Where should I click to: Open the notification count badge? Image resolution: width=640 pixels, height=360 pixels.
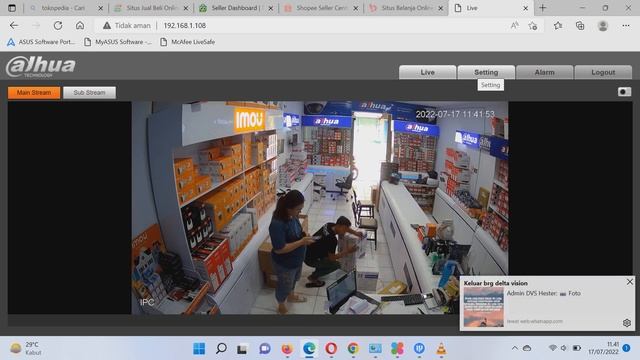(x=626, y=348)
